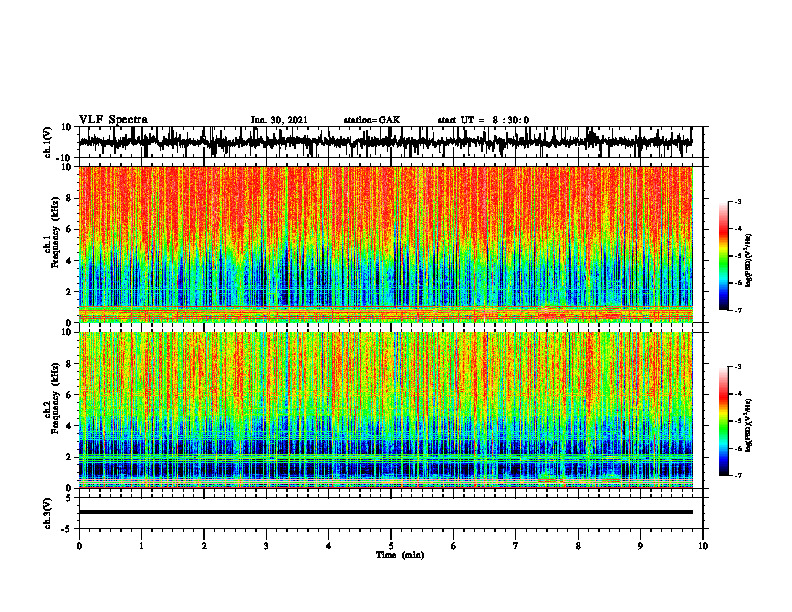The image size is (792, 612).
Task: Click the '4' kHz tick on the ch.1 spectrogram axis
Action: pos(70,261)
